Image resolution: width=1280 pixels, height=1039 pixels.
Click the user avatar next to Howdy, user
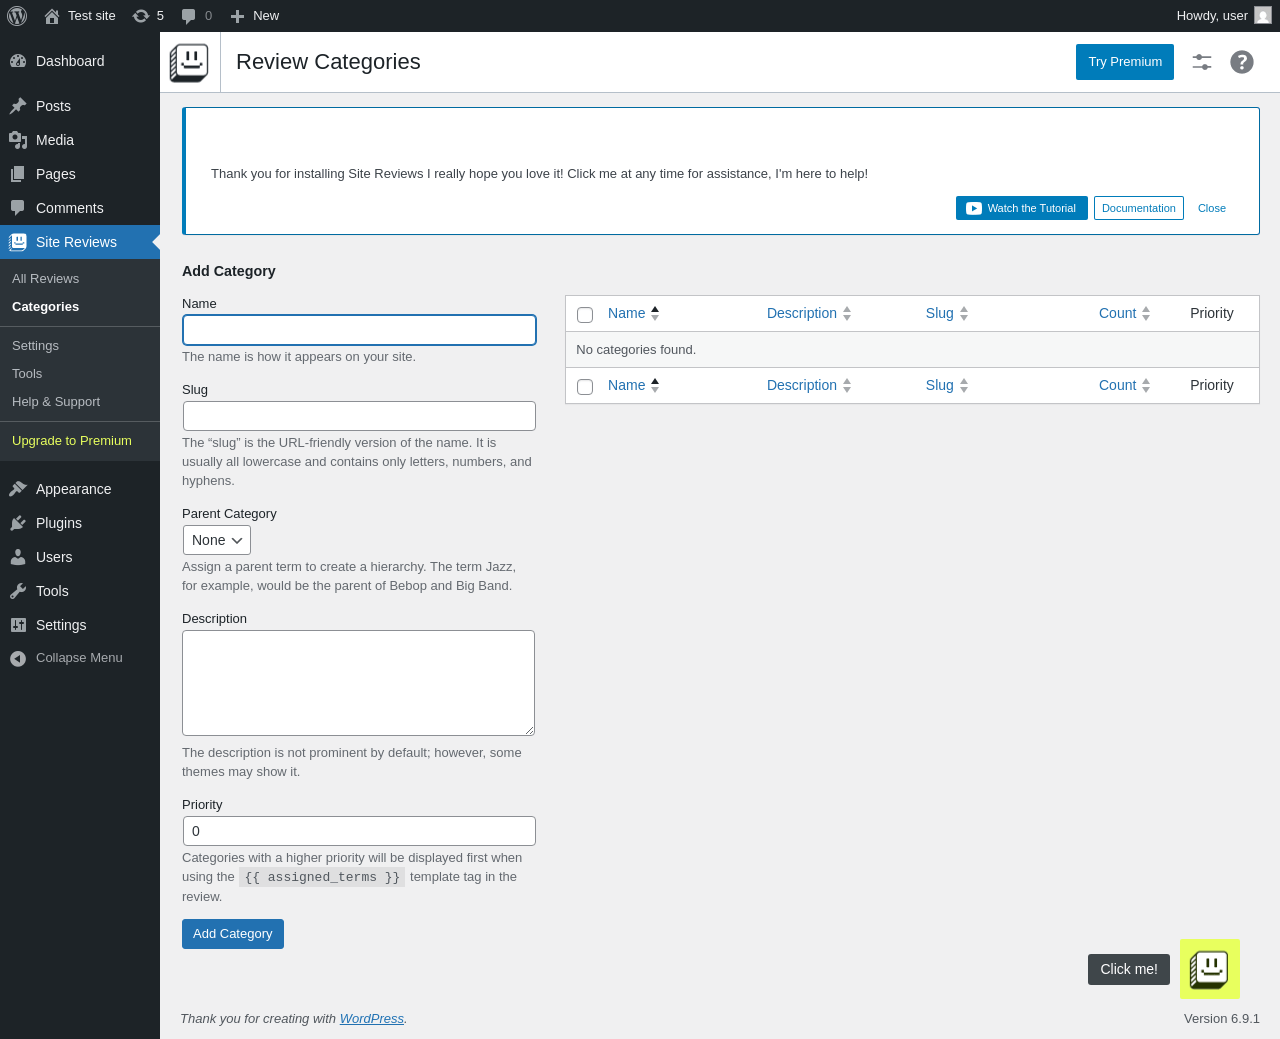(x=1263, y=16)
